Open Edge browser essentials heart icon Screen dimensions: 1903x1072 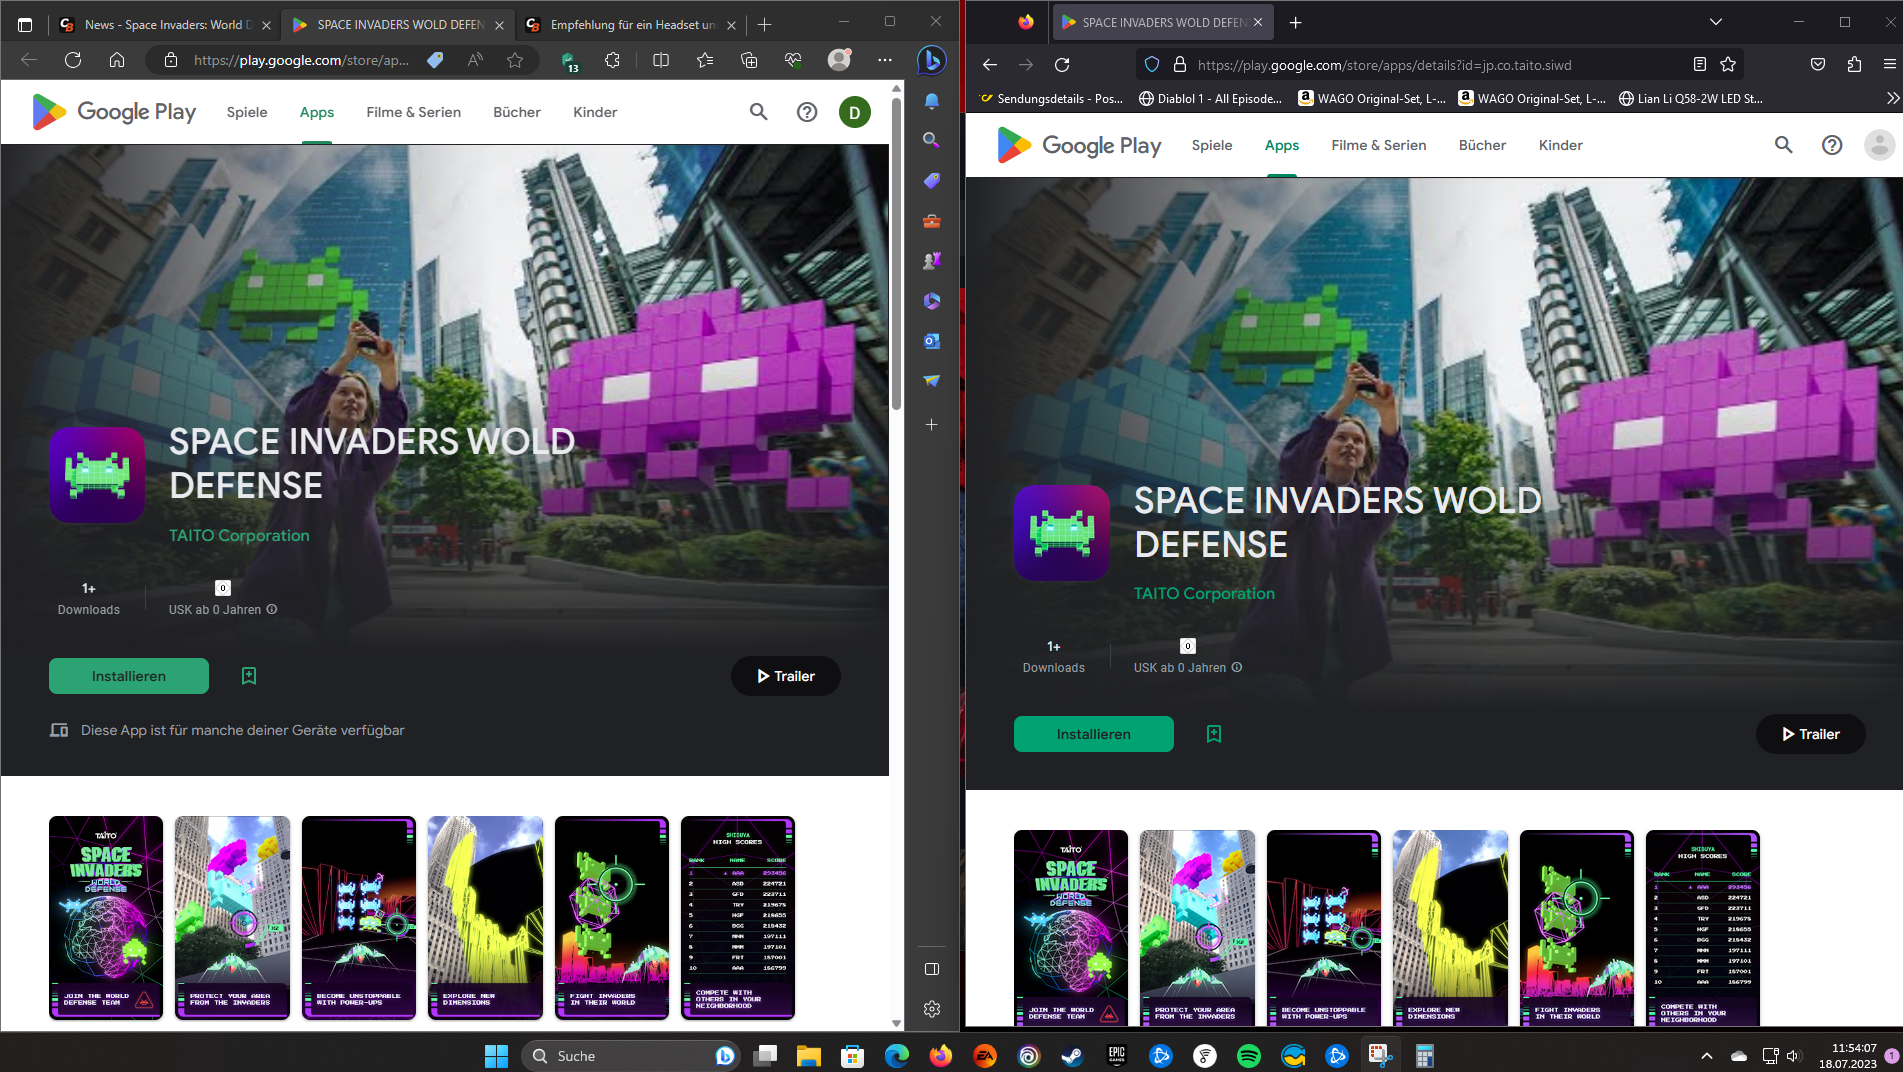point(793,60)
